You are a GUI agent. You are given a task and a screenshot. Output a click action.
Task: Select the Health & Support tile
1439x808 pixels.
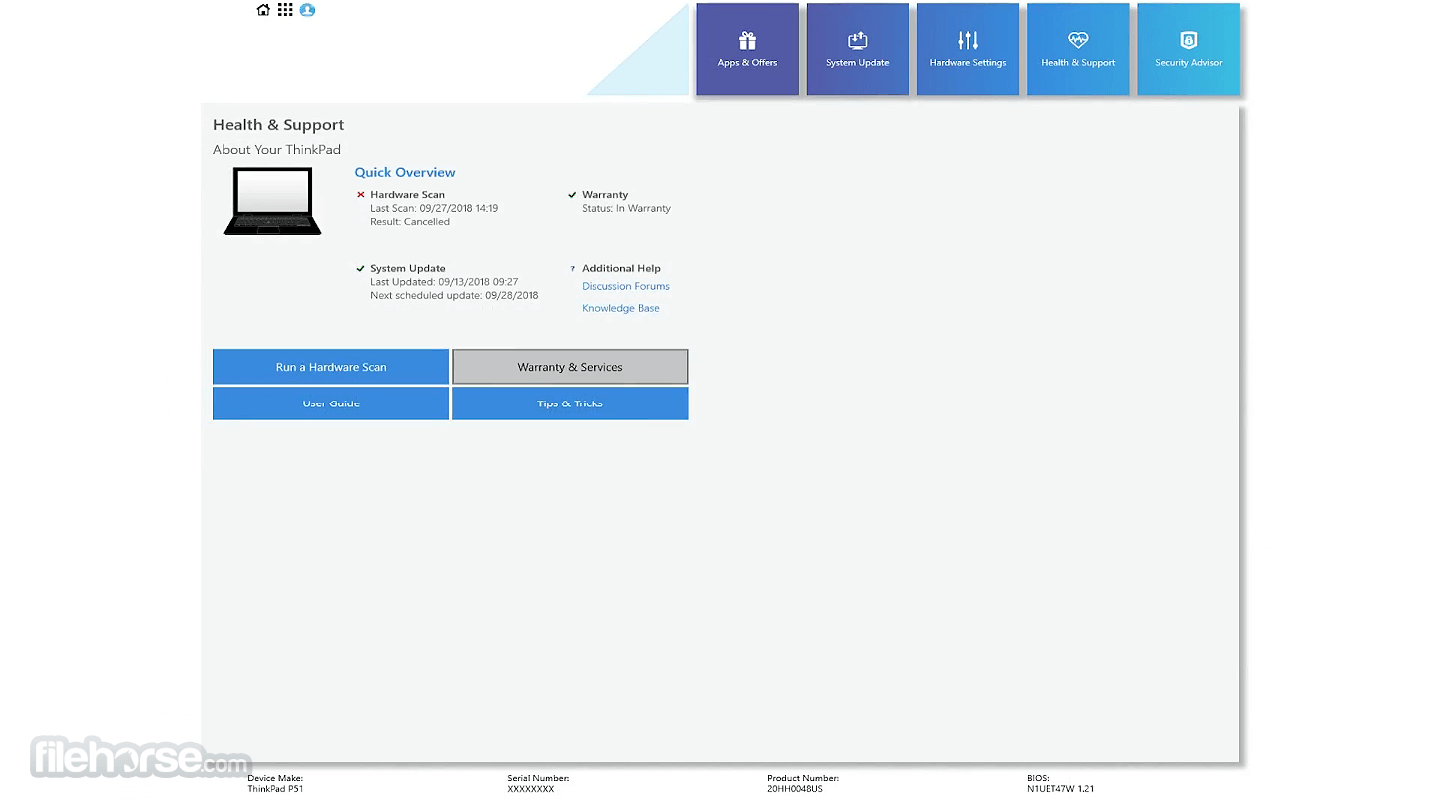[x=1078, y=49]
